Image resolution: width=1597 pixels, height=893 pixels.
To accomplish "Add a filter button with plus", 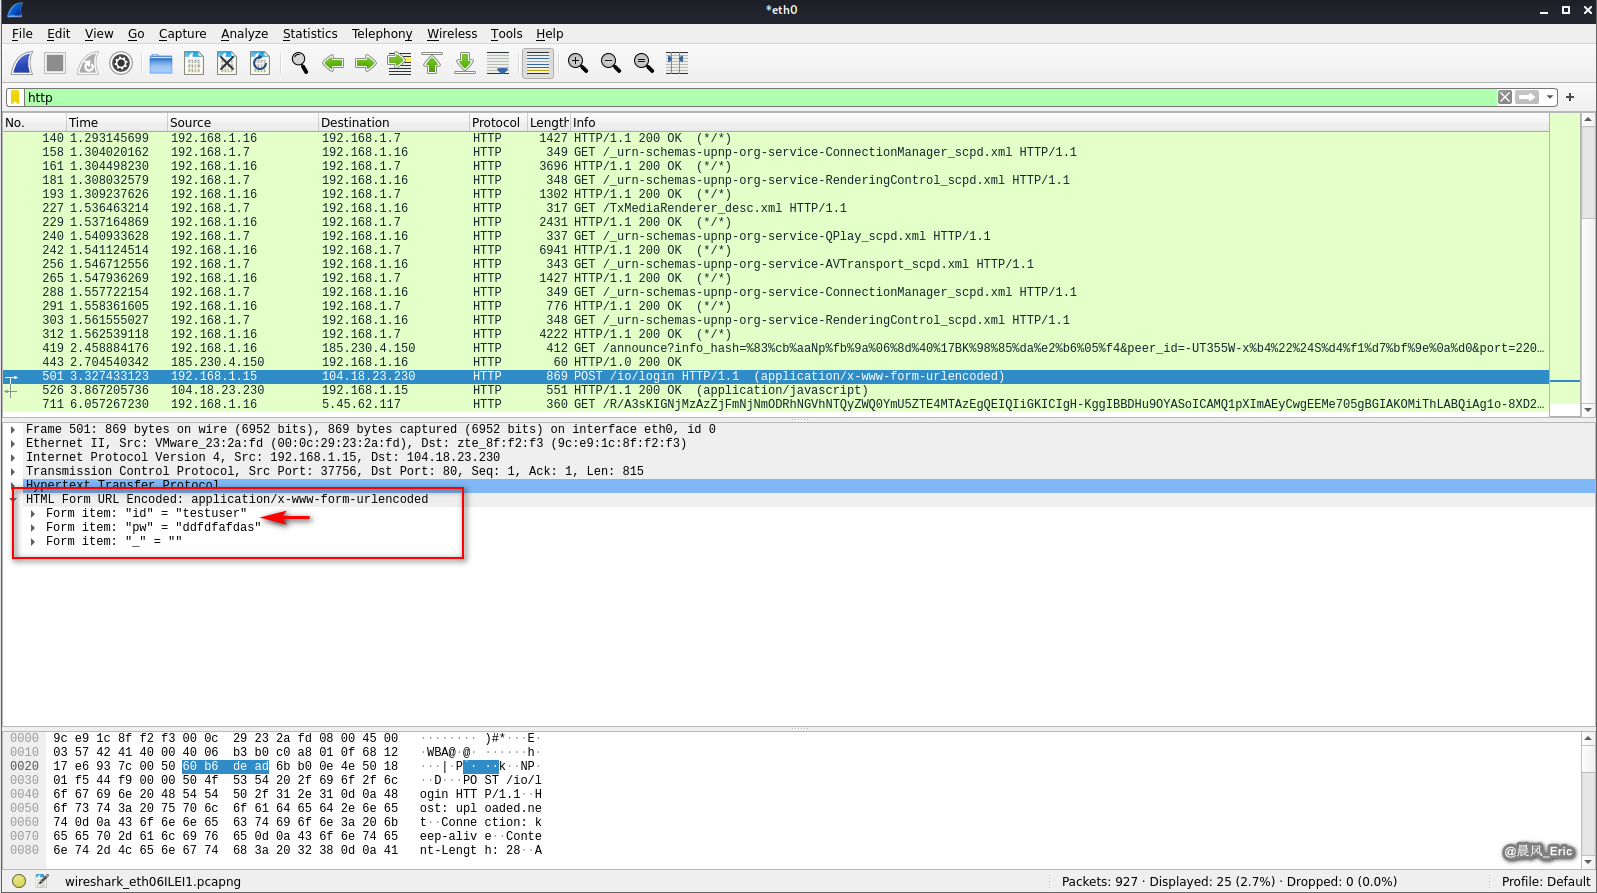I will (1570, 97).
